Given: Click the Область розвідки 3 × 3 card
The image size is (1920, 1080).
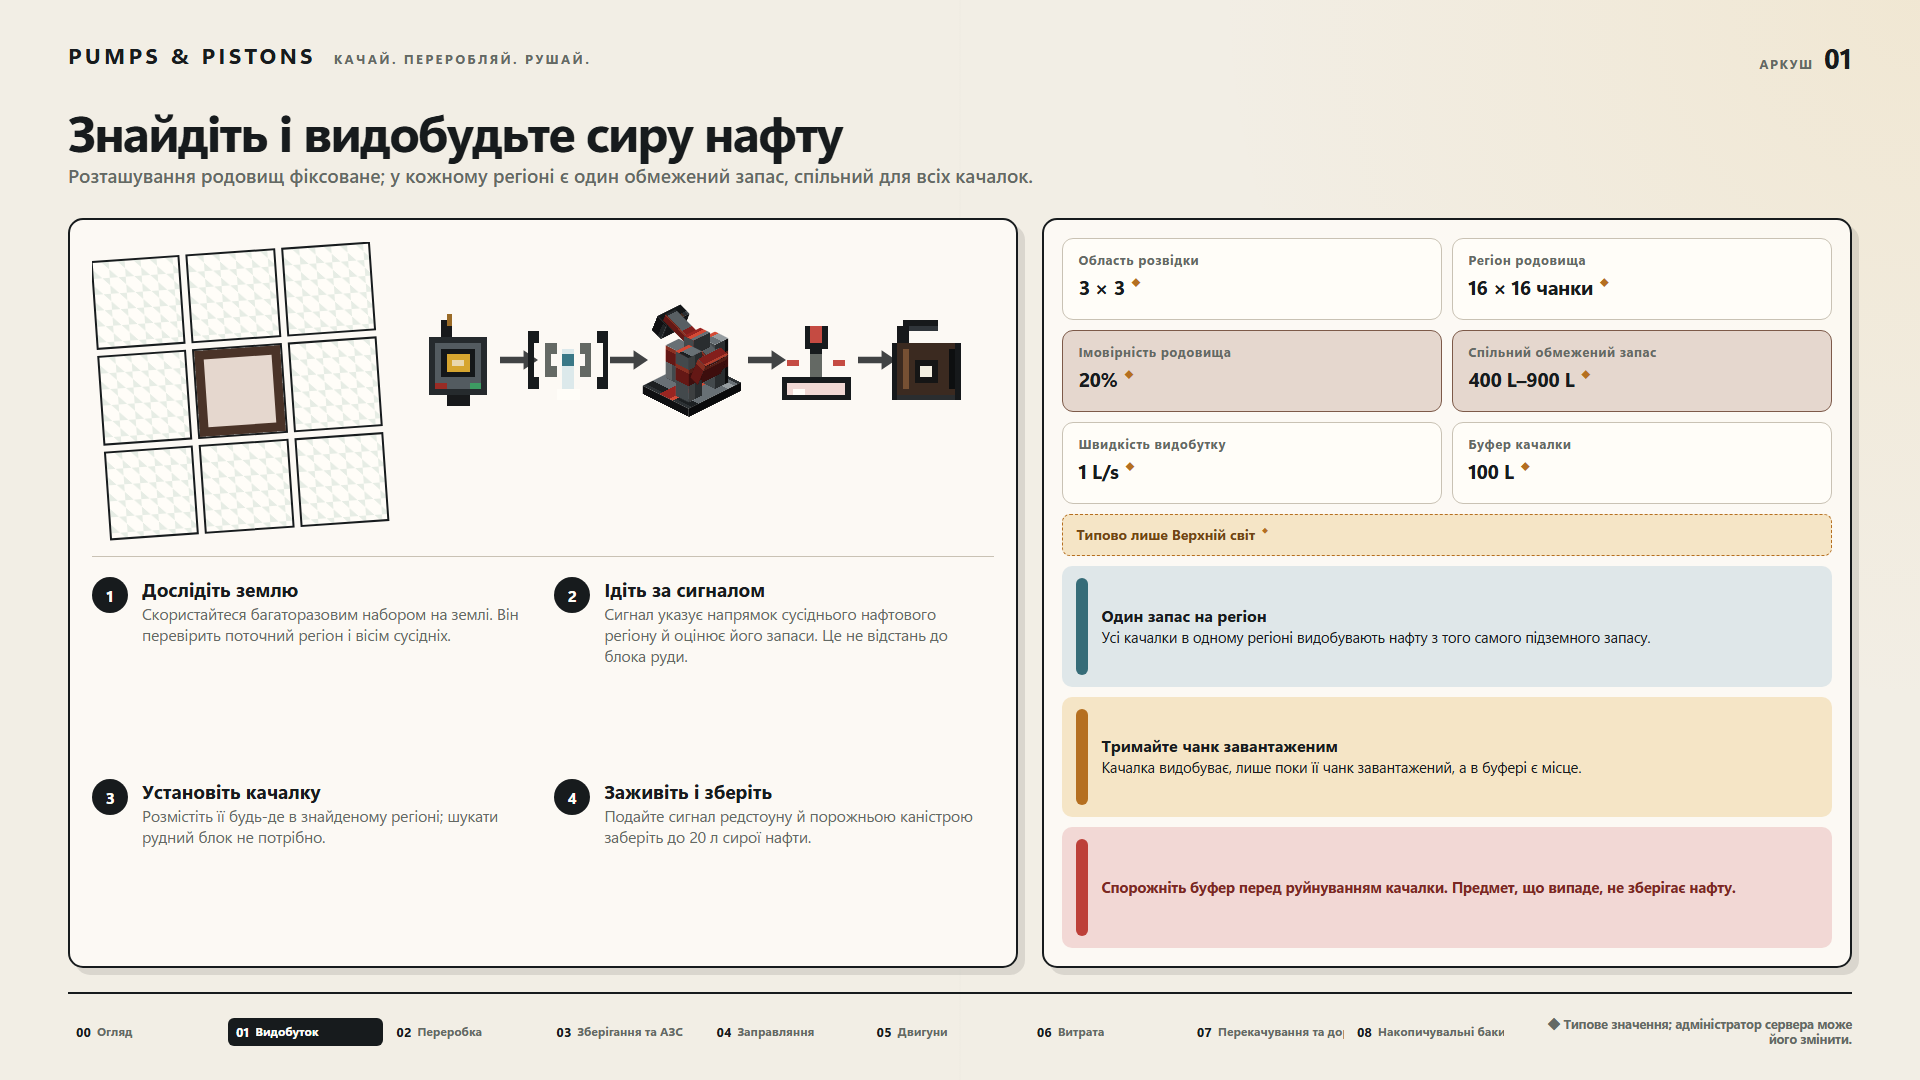Looking at the screenshot, I should 1252,279.
